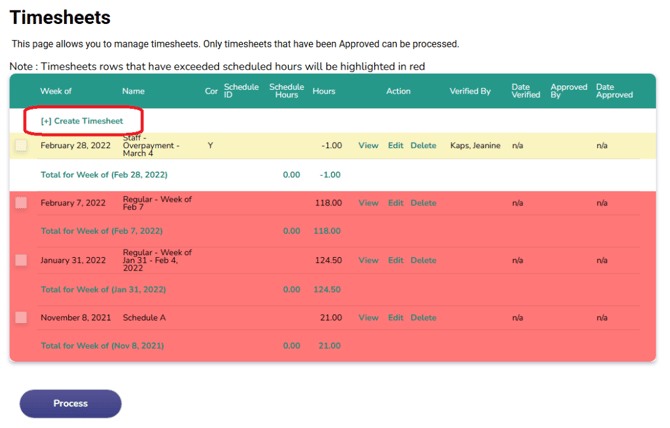View the Schedule A timesheet

[368, 318]
